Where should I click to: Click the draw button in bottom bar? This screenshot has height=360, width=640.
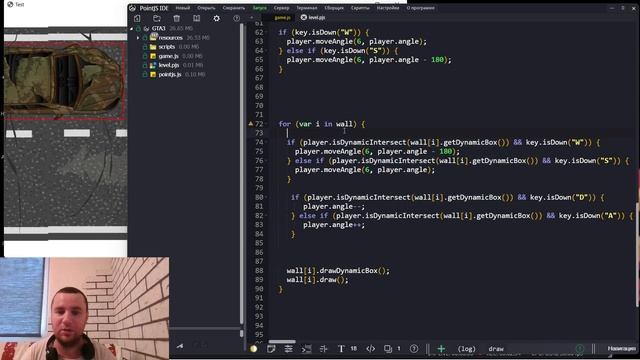(x=496, y=349)
